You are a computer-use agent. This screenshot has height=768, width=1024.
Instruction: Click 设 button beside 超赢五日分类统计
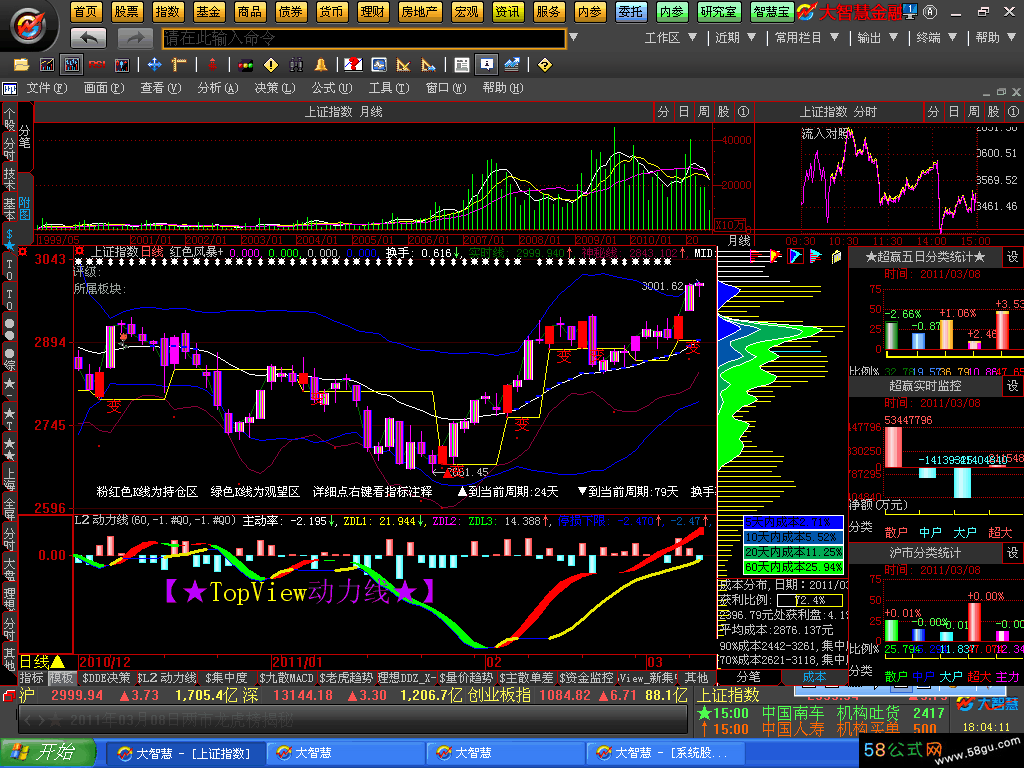pos(1012,257)
